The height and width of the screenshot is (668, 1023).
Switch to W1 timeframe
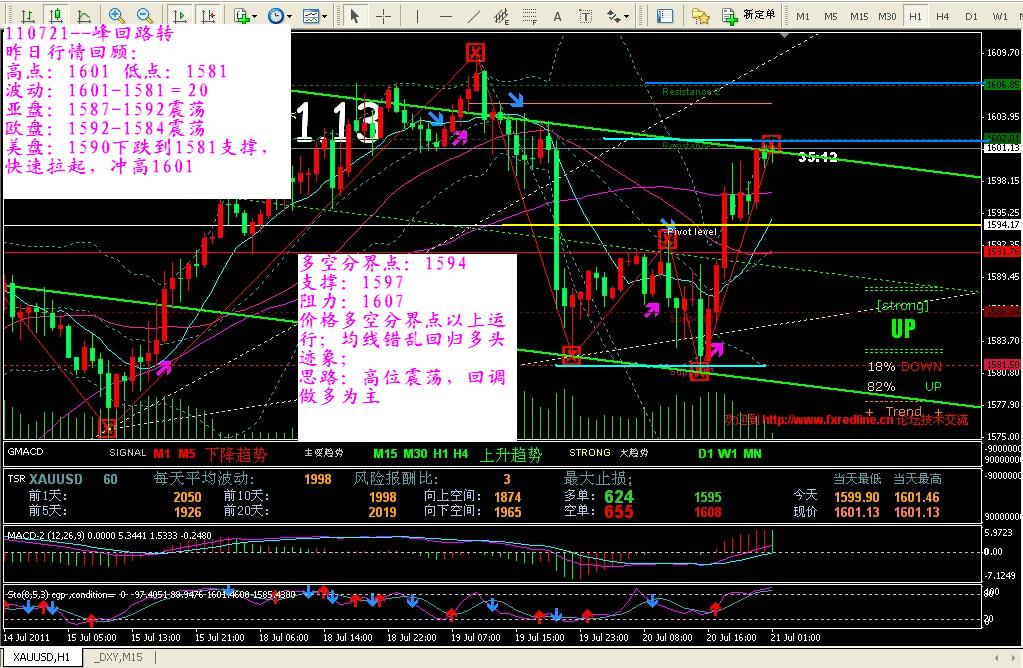coord(1000,16)
